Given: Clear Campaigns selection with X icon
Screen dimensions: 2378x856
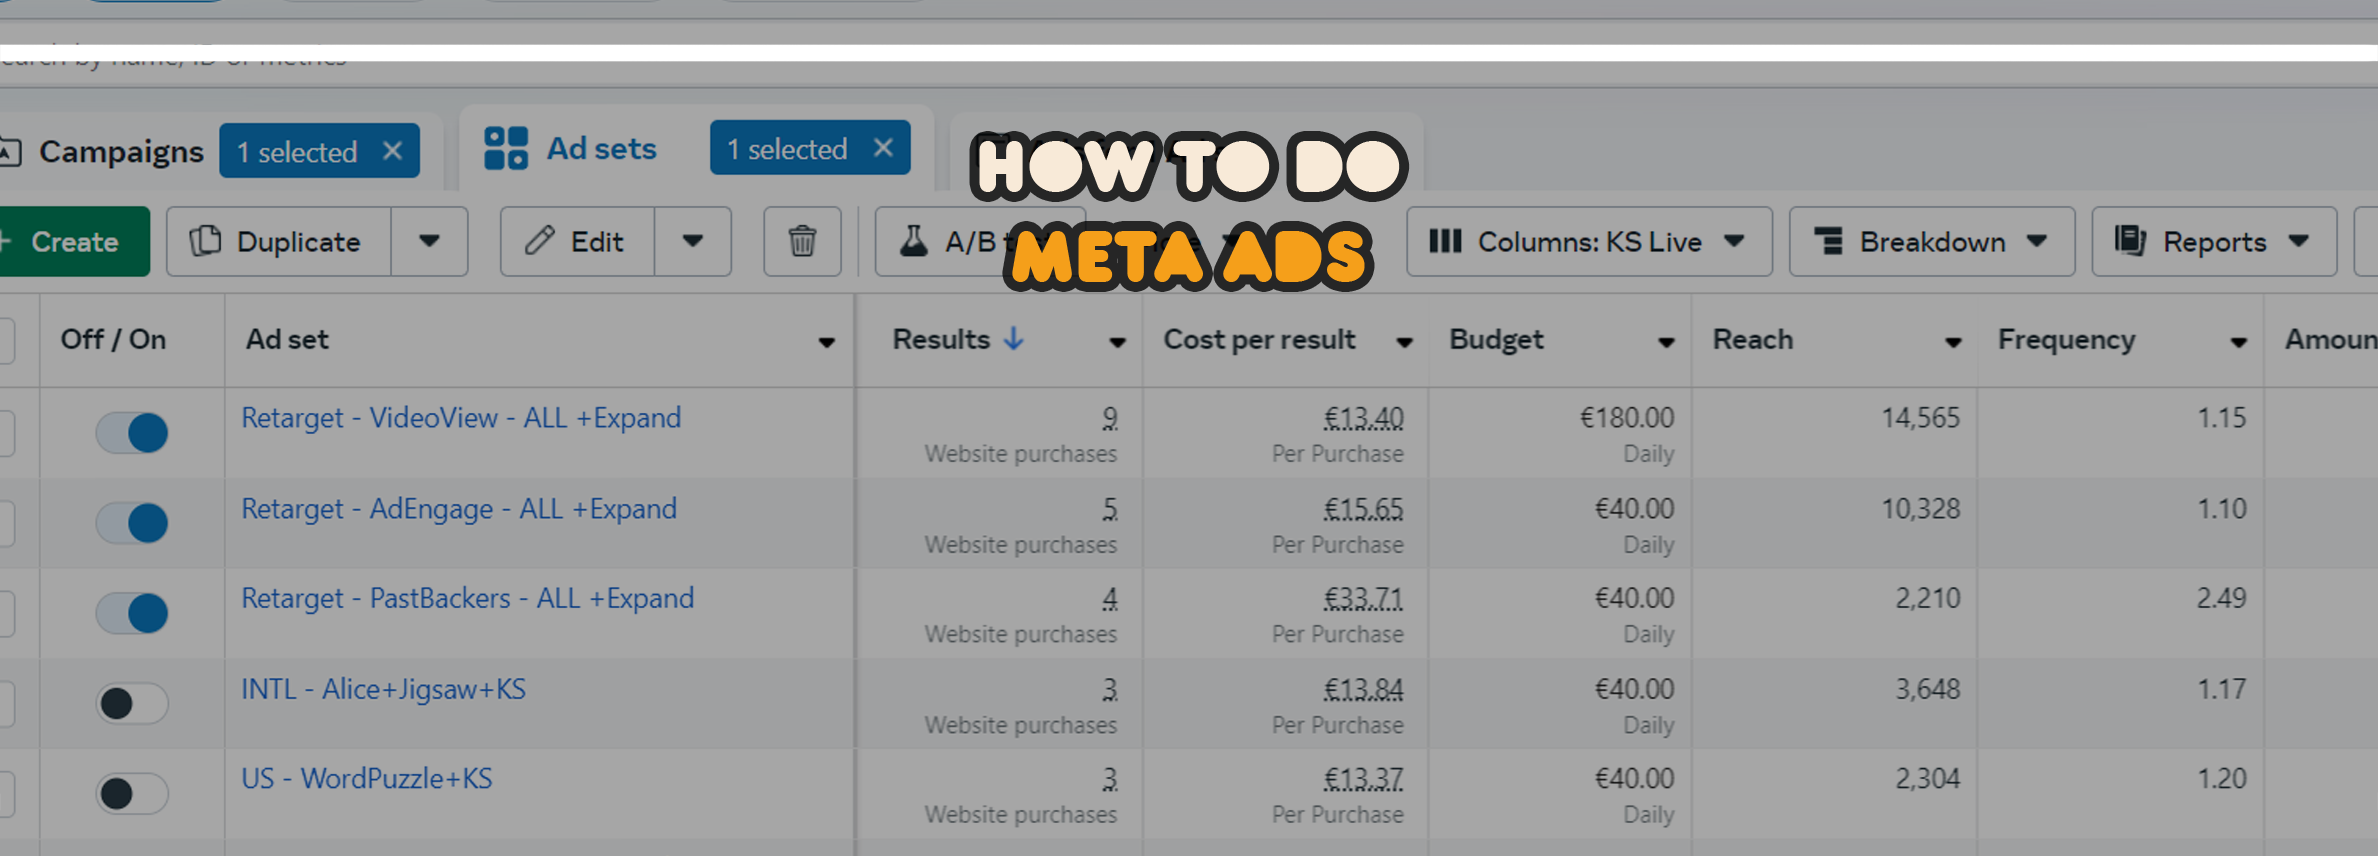Looking at the screenshot, I should pos(393,151).
